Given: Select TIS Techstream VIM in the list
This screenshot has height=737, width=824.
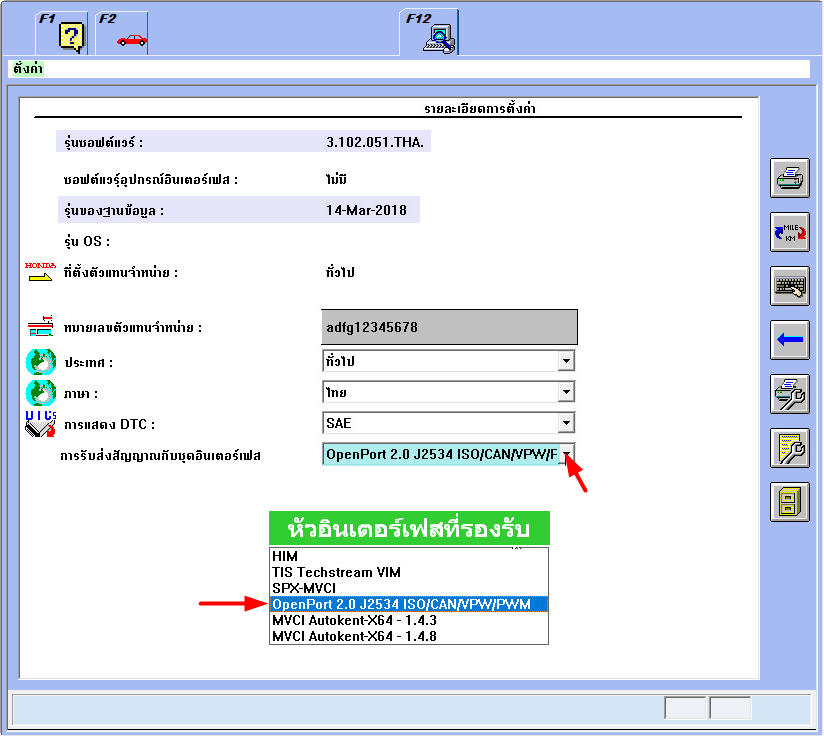Looking at the screenshot, I should 409,572.
